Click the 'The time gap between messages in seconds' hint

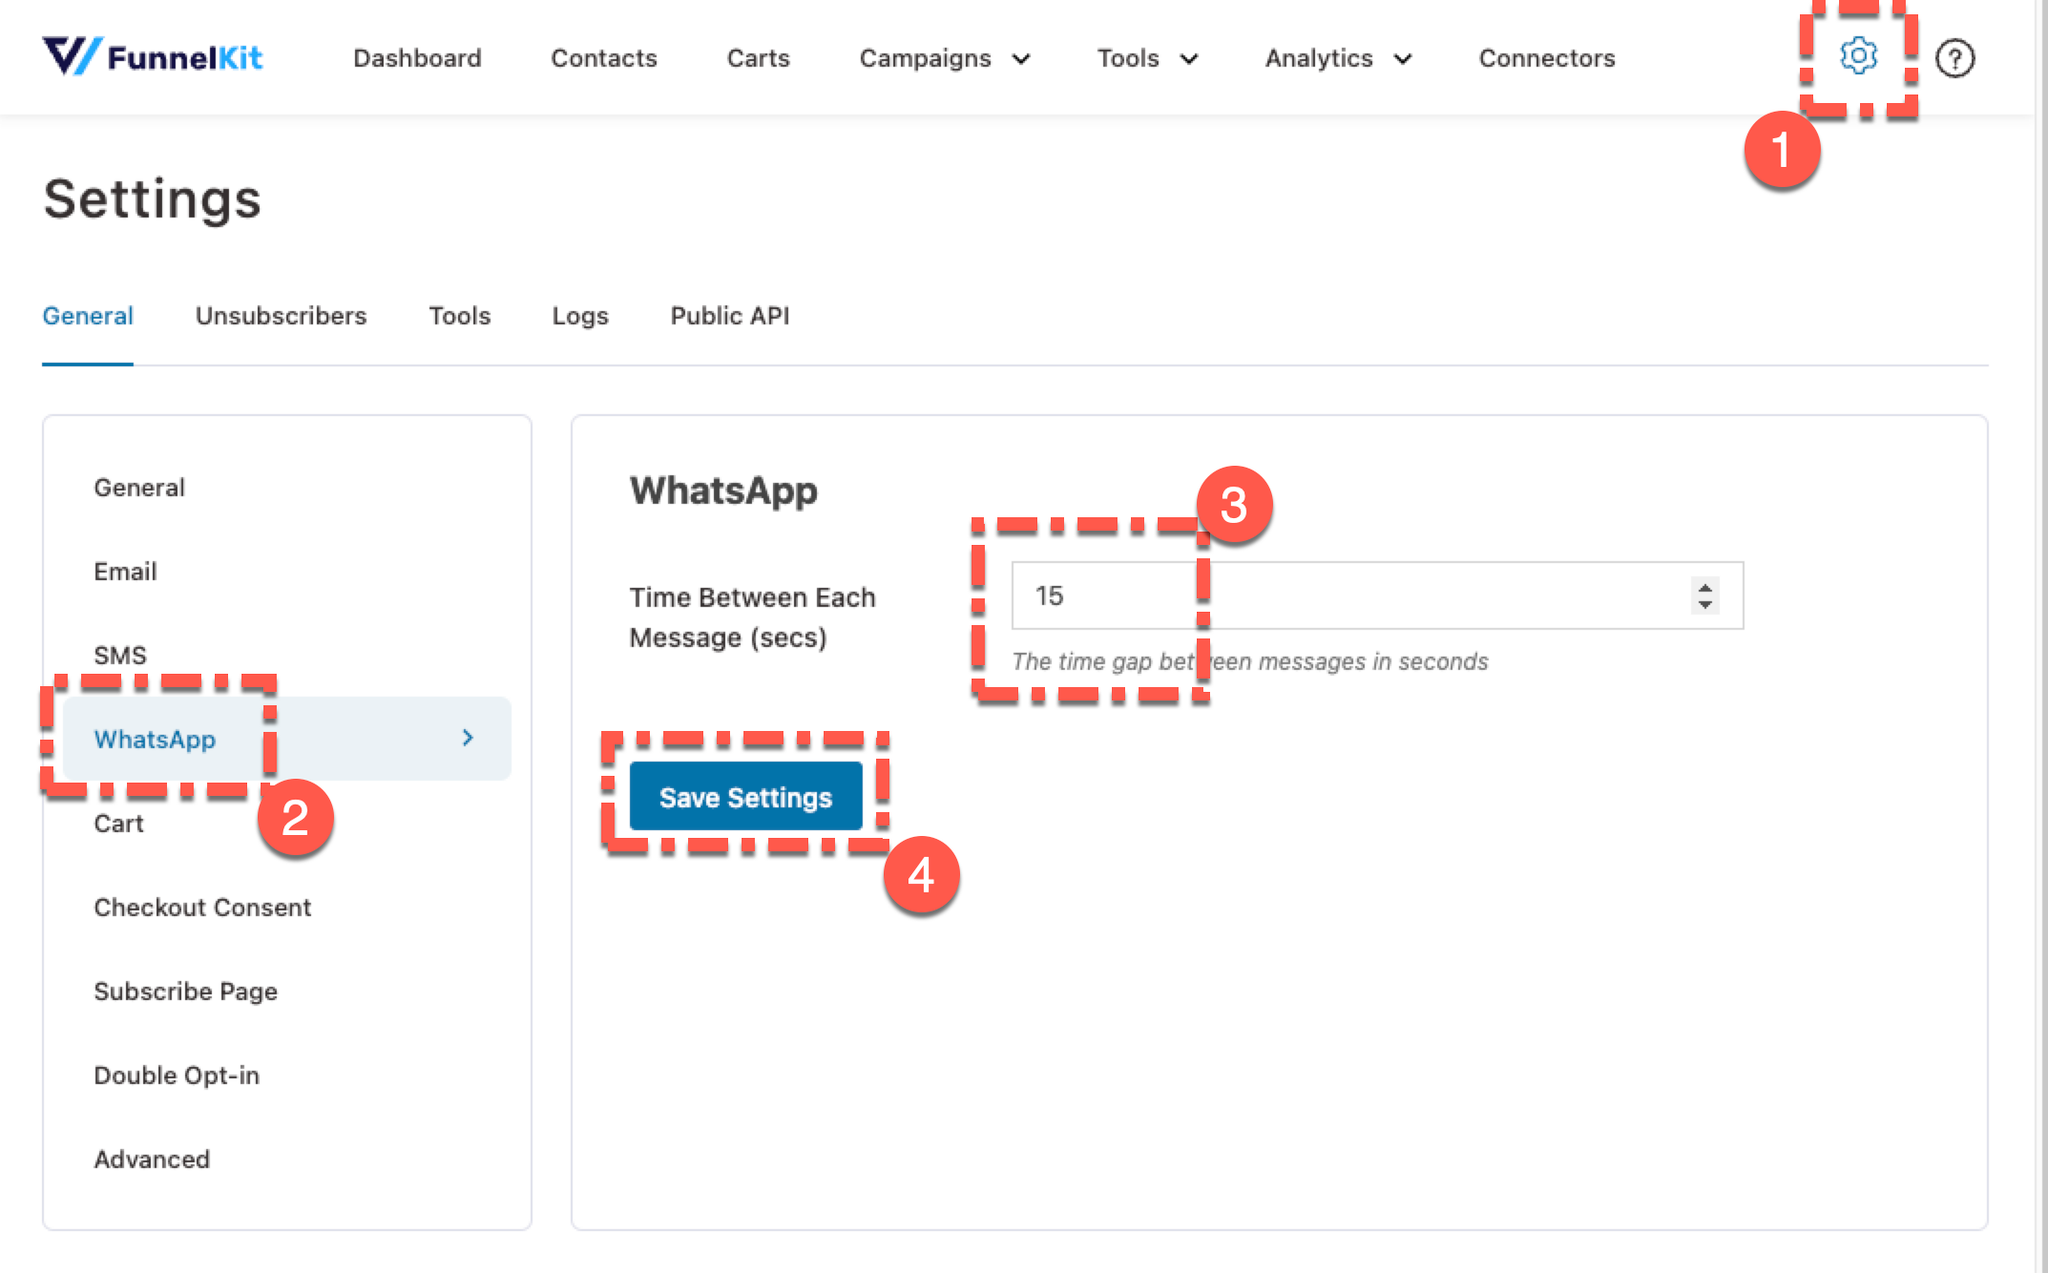pos(1250,661)
